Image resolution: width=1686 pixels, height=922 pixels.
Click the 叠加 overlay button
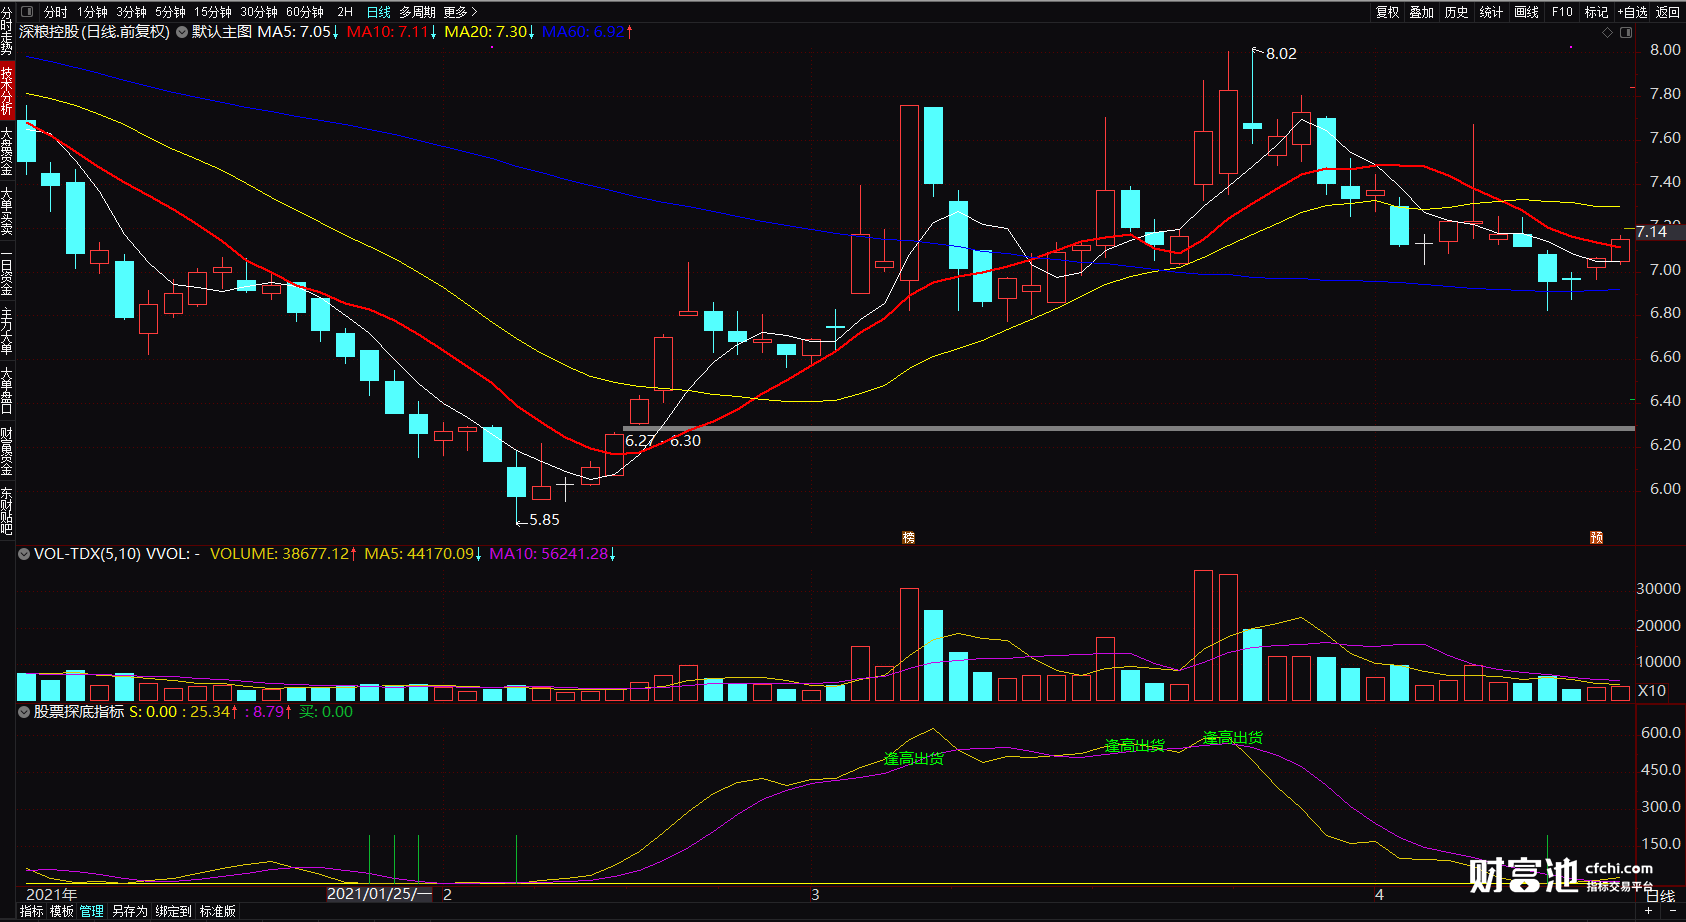(x=1422, y=12)
